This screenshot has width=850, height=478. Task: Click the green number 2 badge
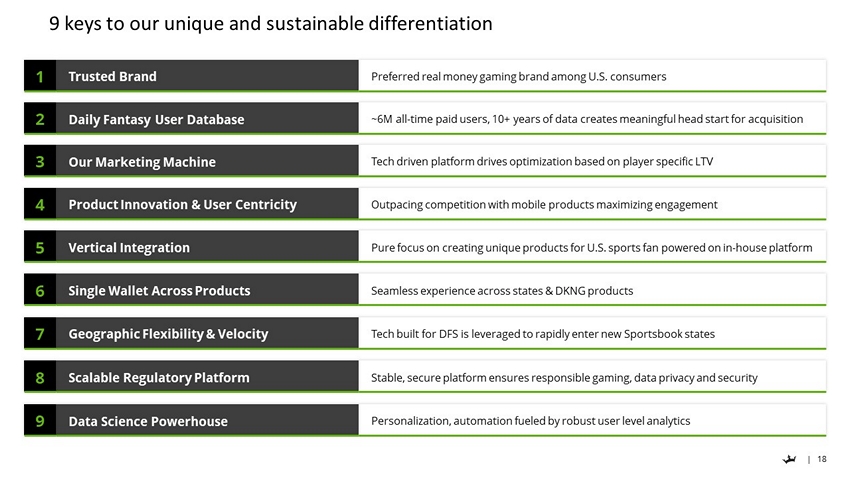pyautogui.click(x=39, y=119)
